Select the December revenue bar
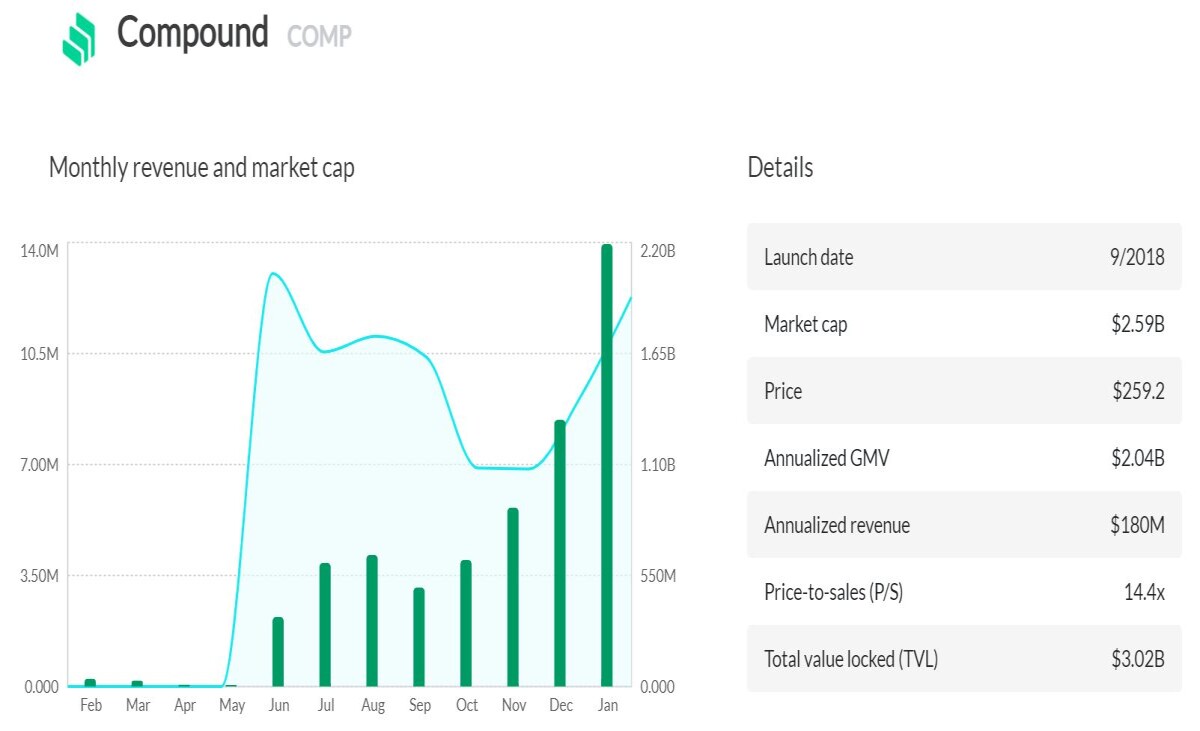This screenshot has height=731, width=1200. [x=560, y=553]
